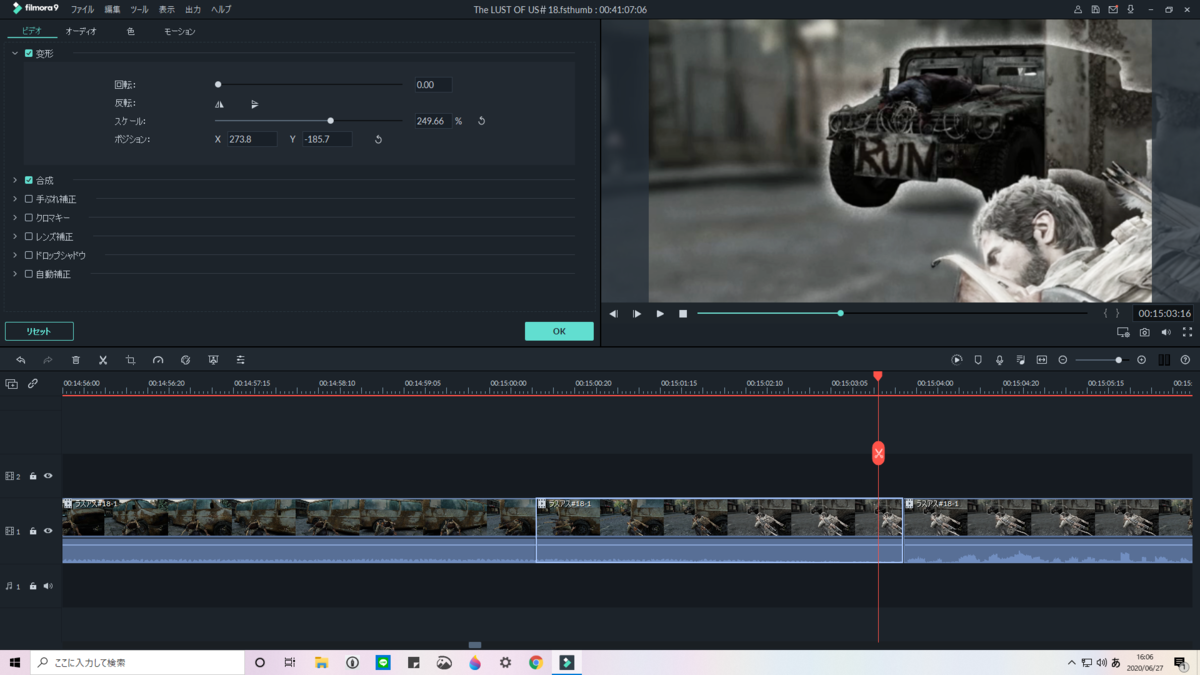
Task: Expand the 自動補正 section arrow
Action: tap(15, 274)
